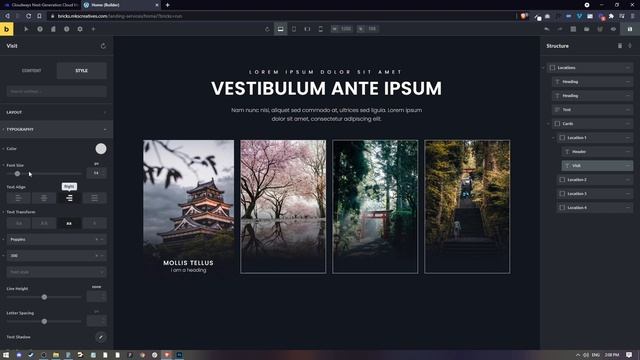This screenshot has width=640, height=360.
Task: Click the MOLLIS TELLUS card heading
Action: (x=188, y=263)
